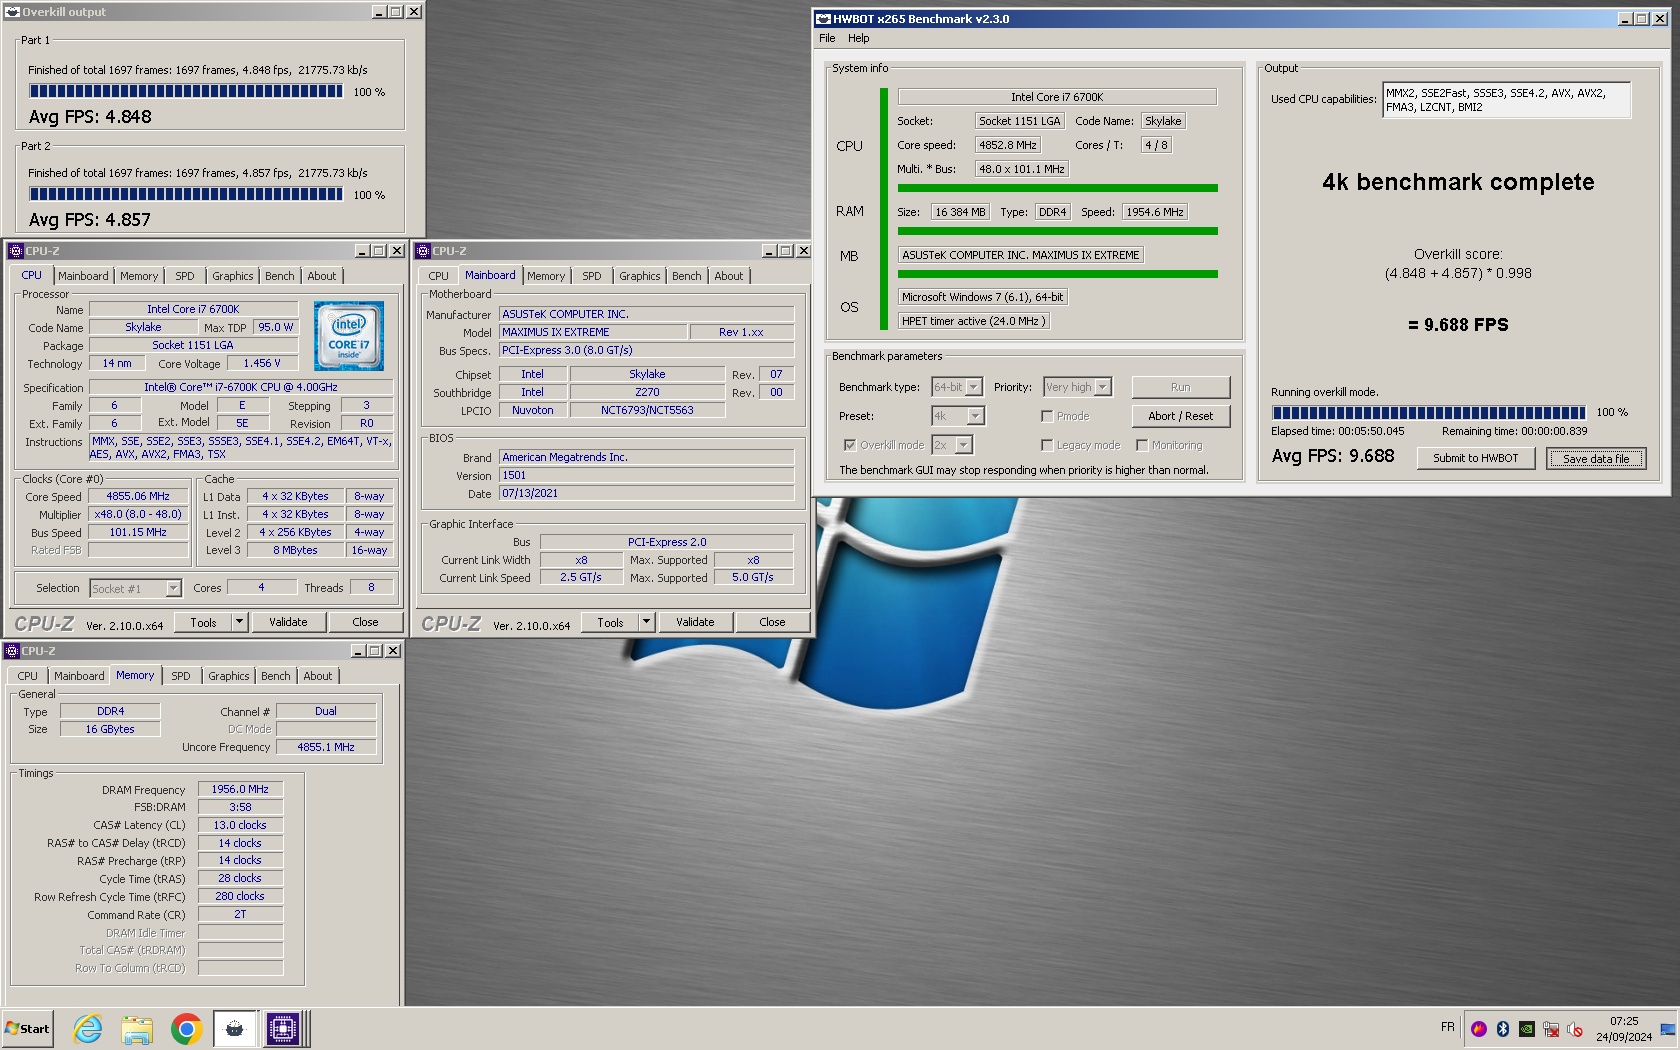Open CPU tab in CPU-Z Memory window
1680x1050 pixels.
tap(28, 676)
